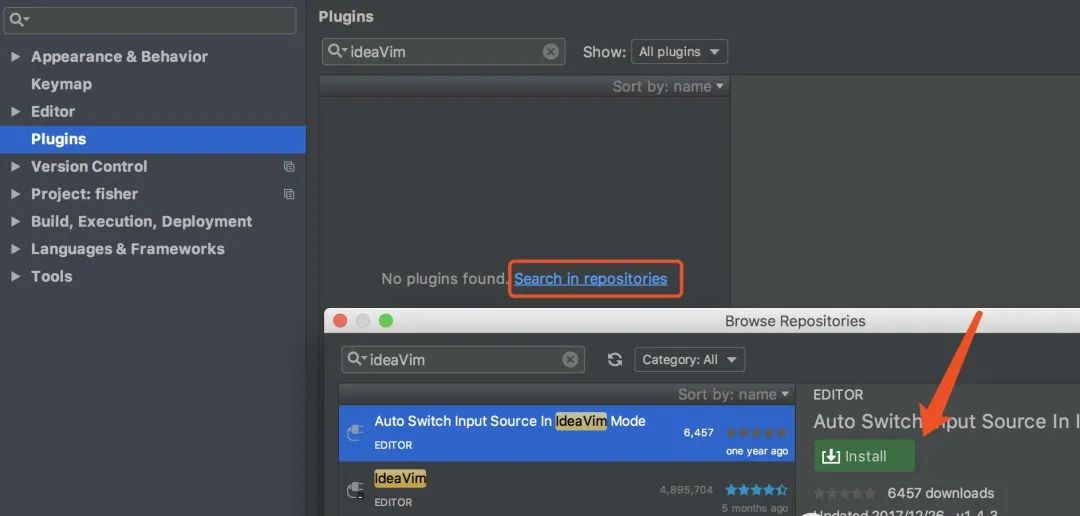Click the green Install button
This screenshot has height=516, width=1080.
(x=864, y=456)
